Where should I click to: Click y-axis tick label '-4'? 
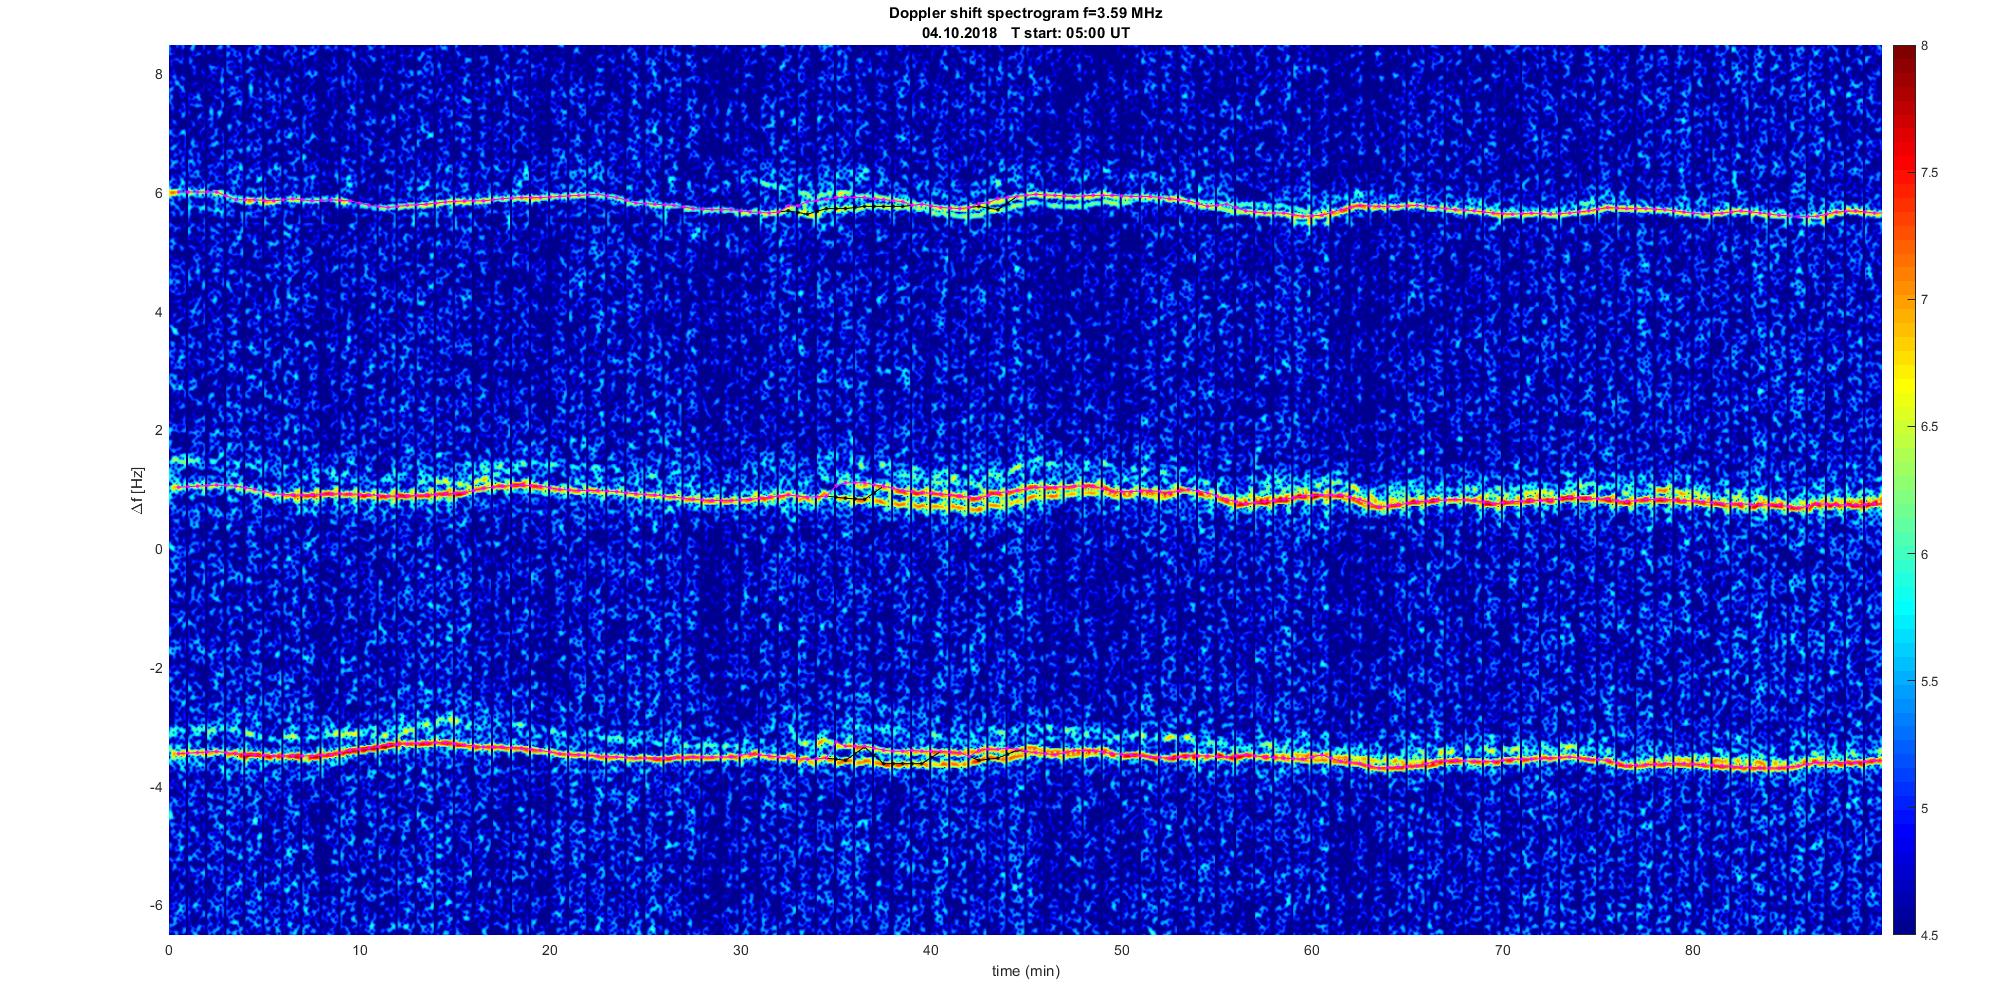[x=155, y=787]
